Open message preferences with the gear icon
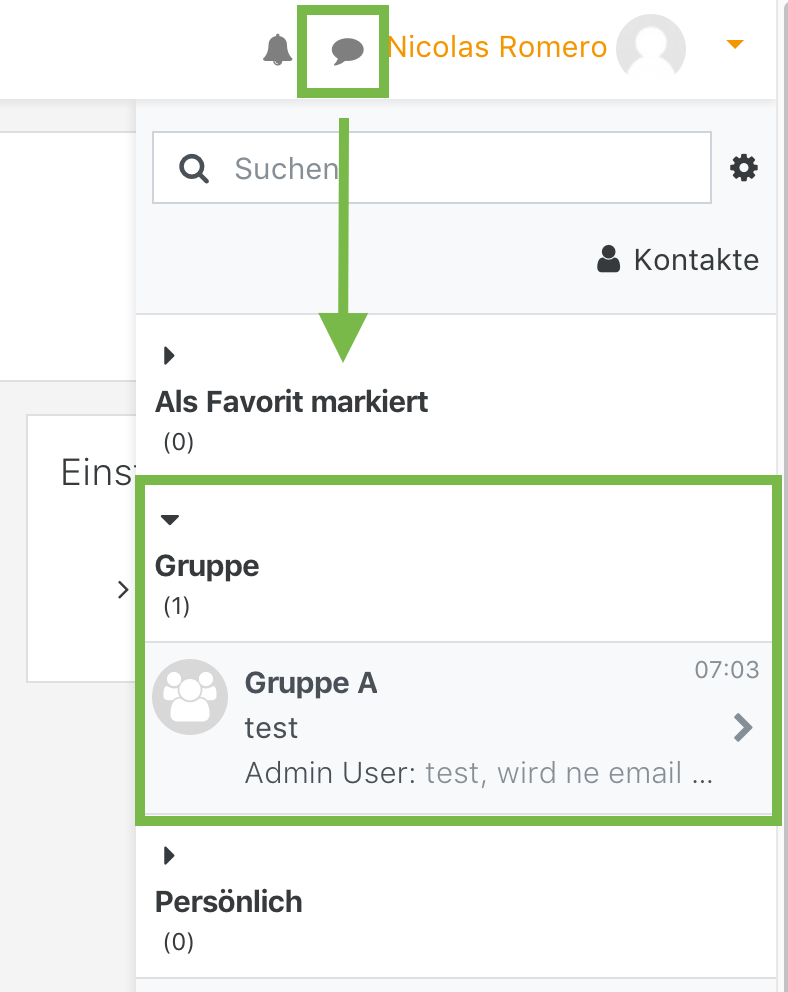Viewport: 788px width, 992px height. (x=744, y=167)
